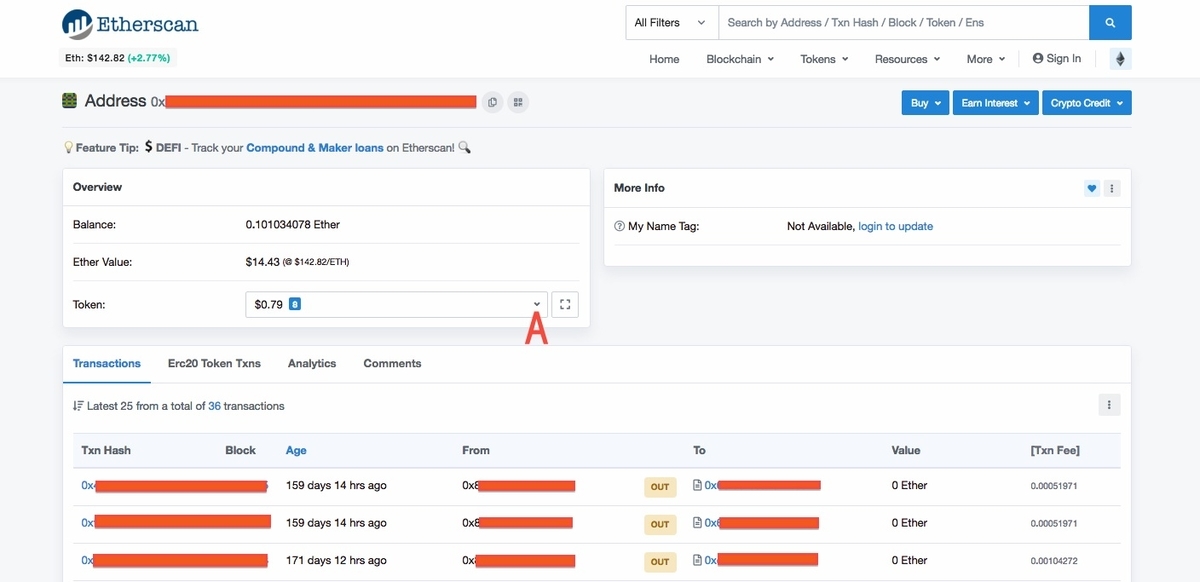Focus the search by address input field
Image resolution: width=1200 pixels, height=582 pixels.
[903, 22]
